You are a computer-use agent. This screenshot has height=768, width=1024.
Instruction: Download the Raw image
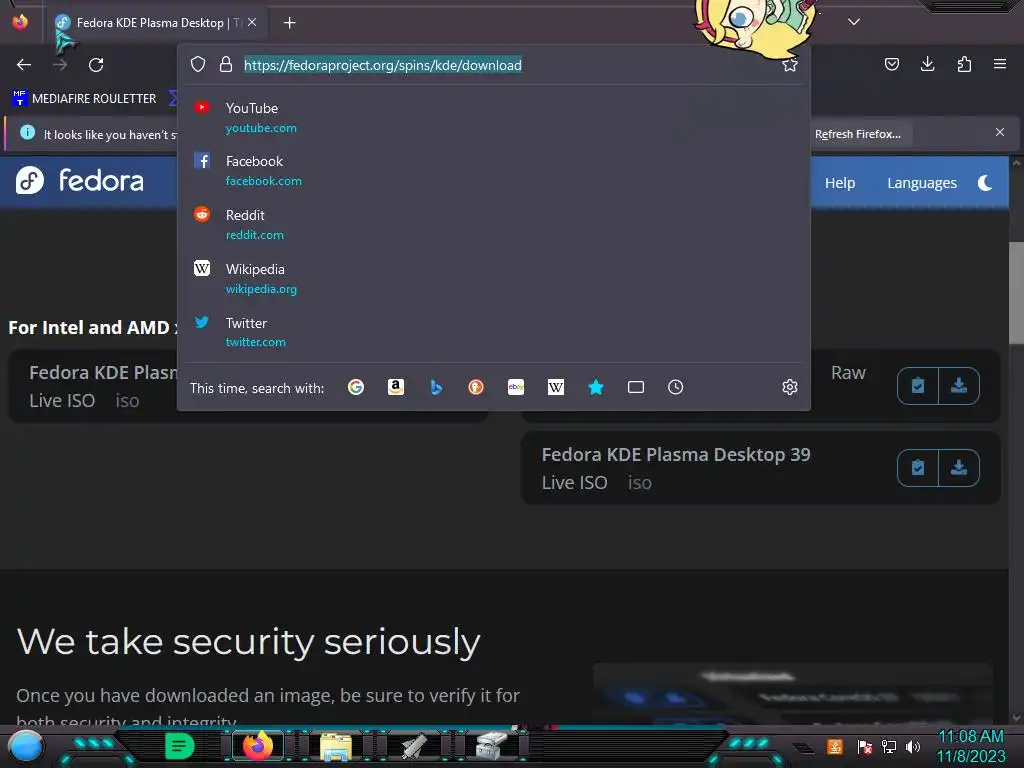tap(959, 386)
